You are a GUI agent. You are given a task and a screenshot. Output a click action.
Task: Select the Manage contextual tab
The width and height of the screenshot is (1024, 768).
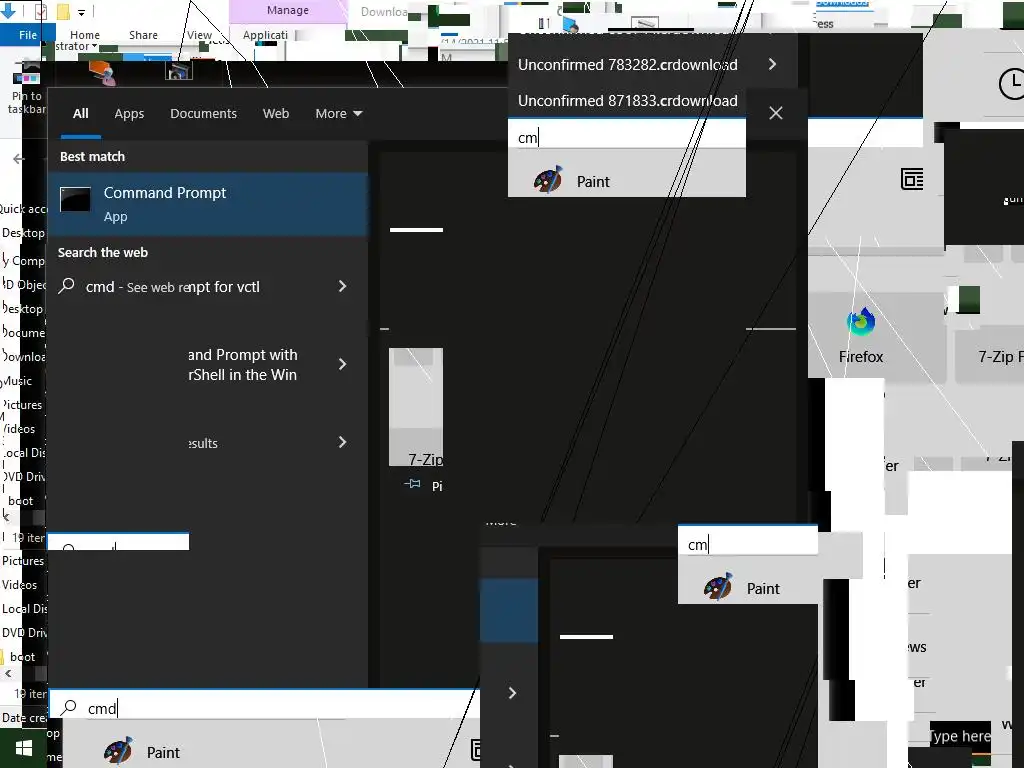pyautogui.click(x=287, y=10)
